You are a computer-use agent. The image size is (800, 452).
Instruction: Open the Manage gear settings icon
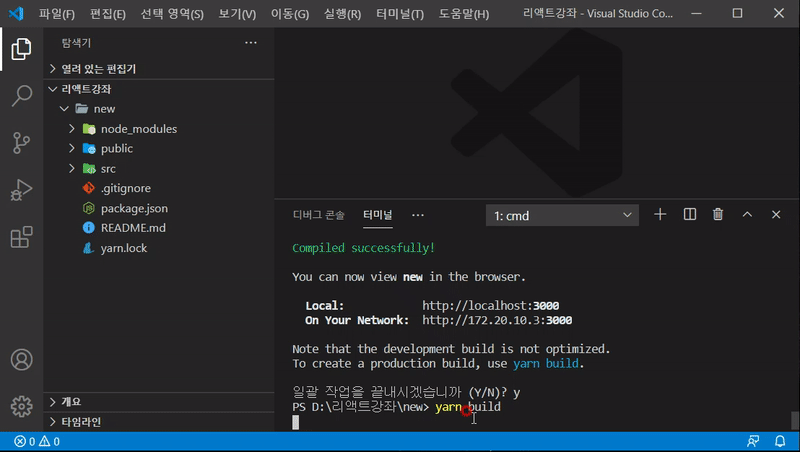click(x=21, y=407)
